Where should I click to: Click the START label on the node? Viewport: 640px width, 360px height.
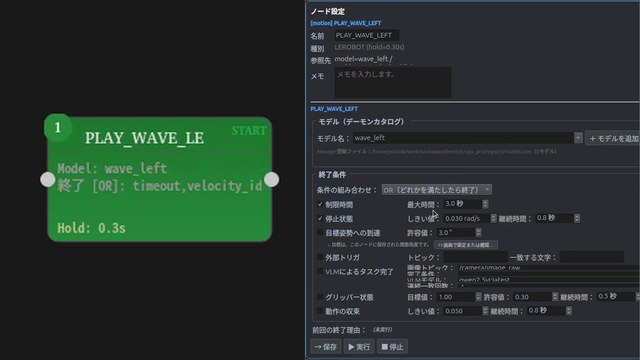coord(249,131)
